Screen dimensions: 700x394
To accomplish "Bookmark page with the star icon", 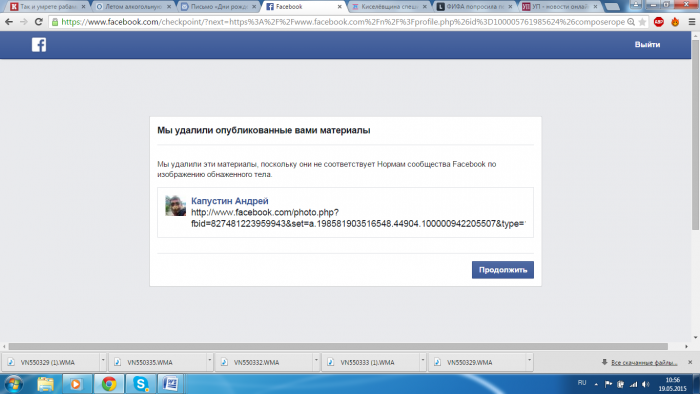I will (x=642, y=22).
